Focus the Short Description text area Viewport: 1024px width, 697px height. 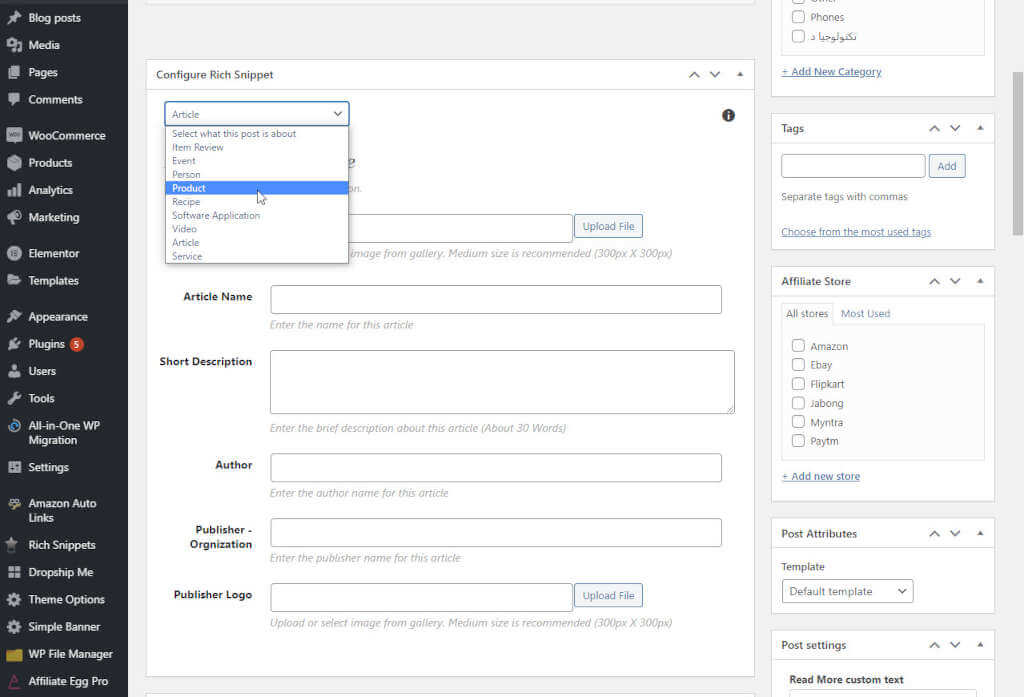(502, 382)
